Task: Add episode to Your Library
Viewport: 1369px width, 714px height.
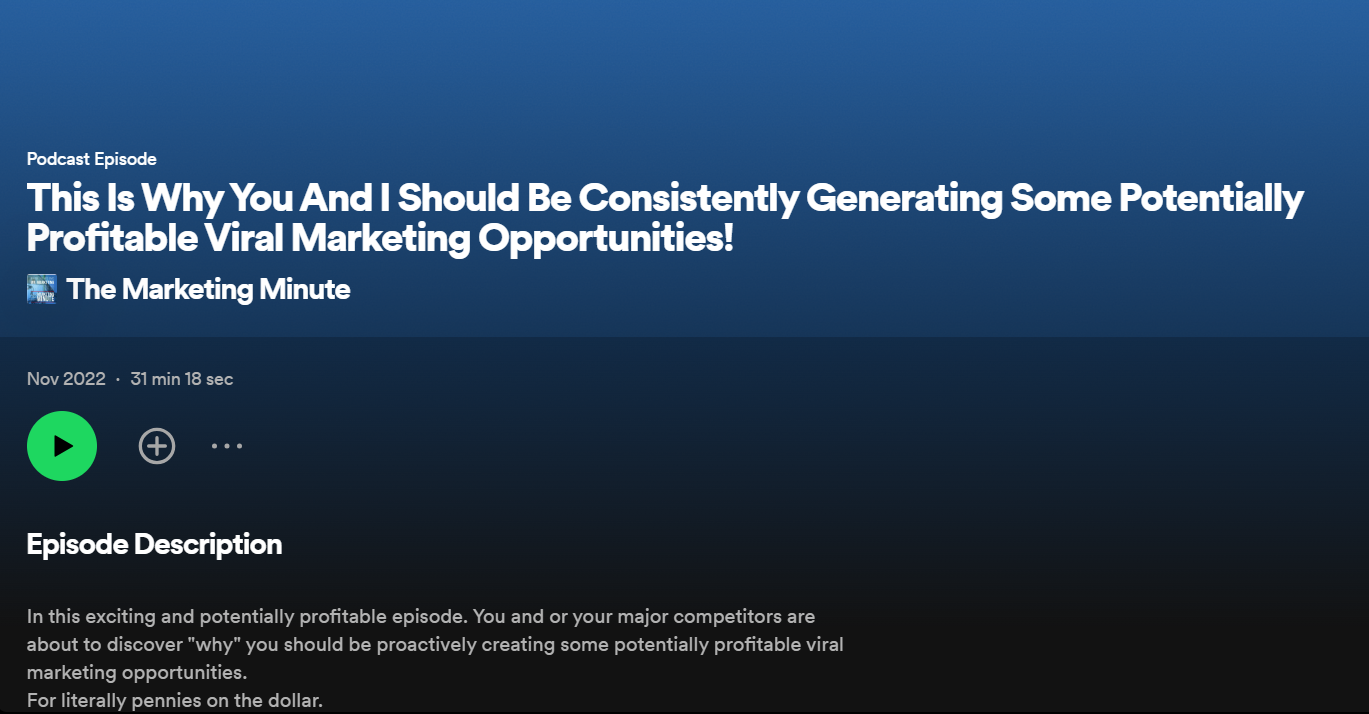Action: pyautogui.click(x=157, y=446)
